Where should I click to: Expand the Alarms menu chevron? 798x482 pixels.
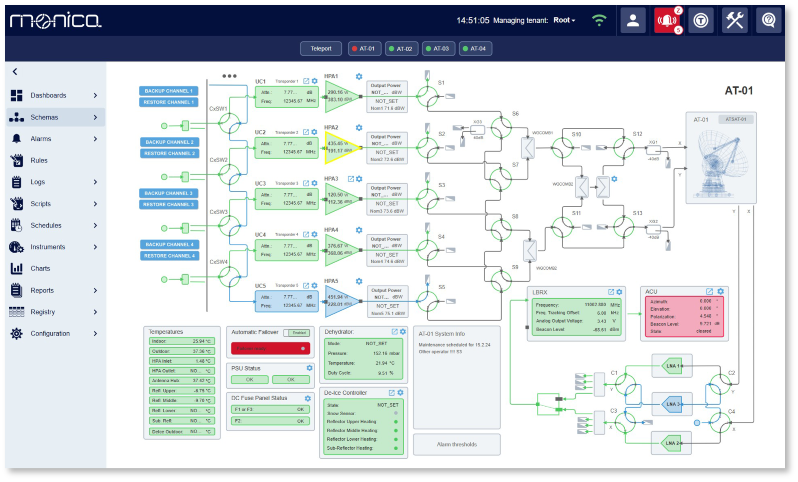pyautogui.click(x=95, y=138)
